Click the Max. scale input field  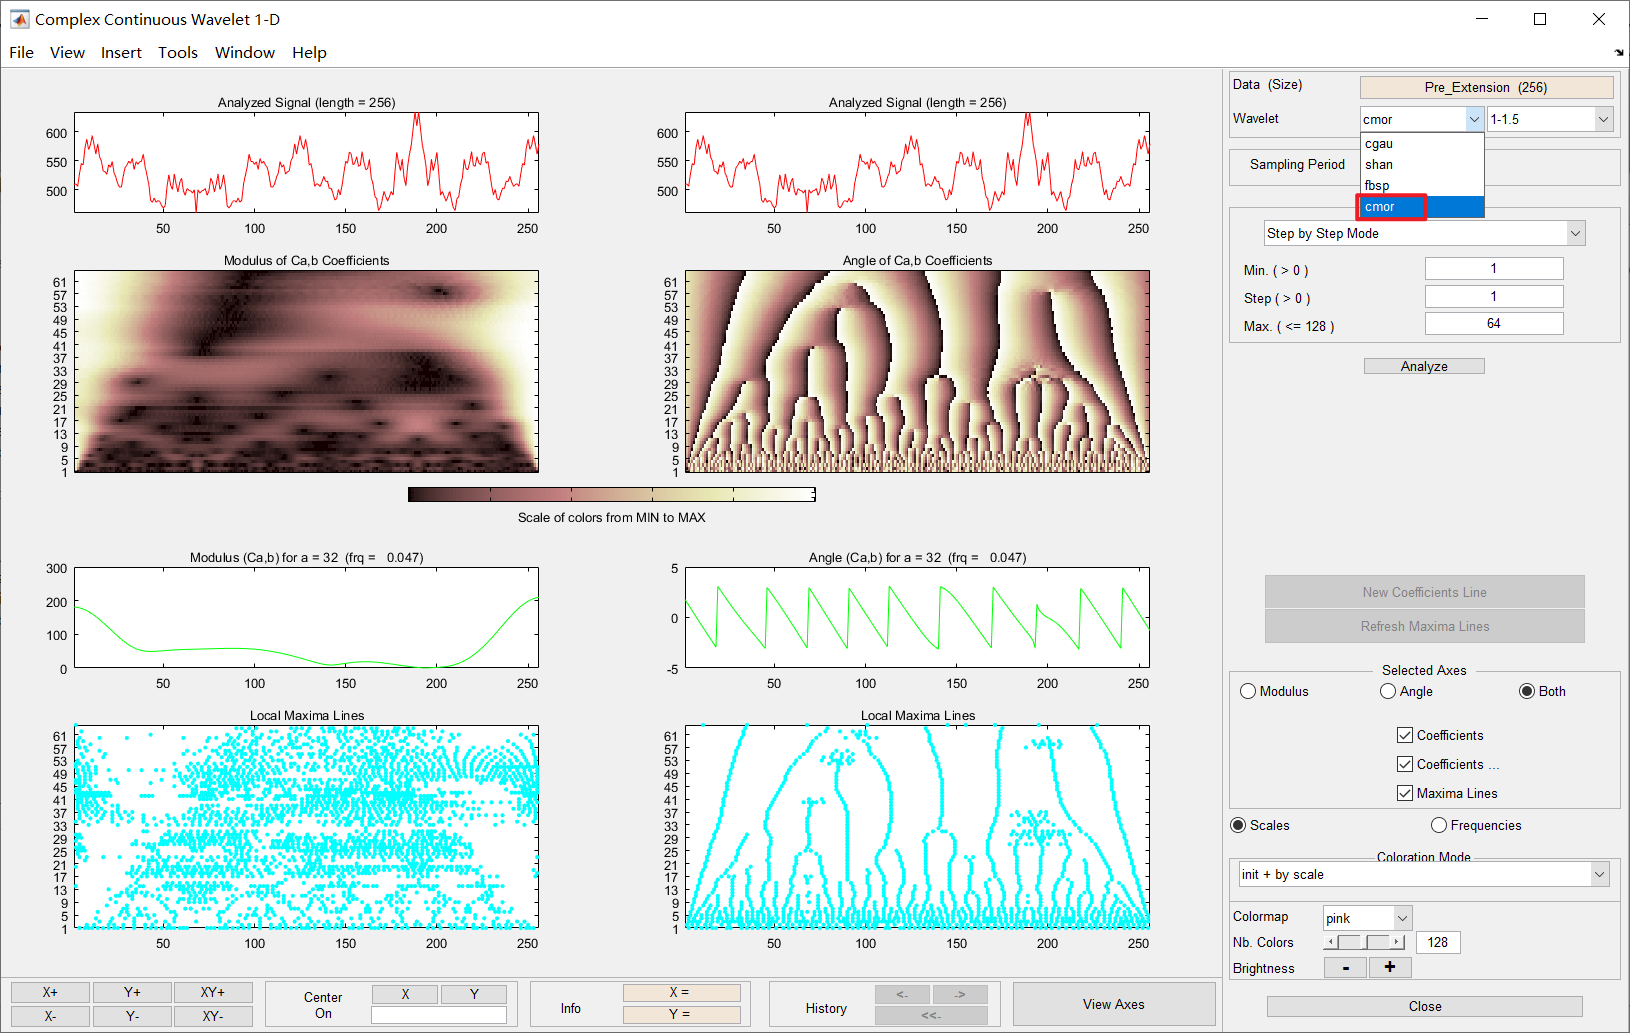click(1493, 324)
